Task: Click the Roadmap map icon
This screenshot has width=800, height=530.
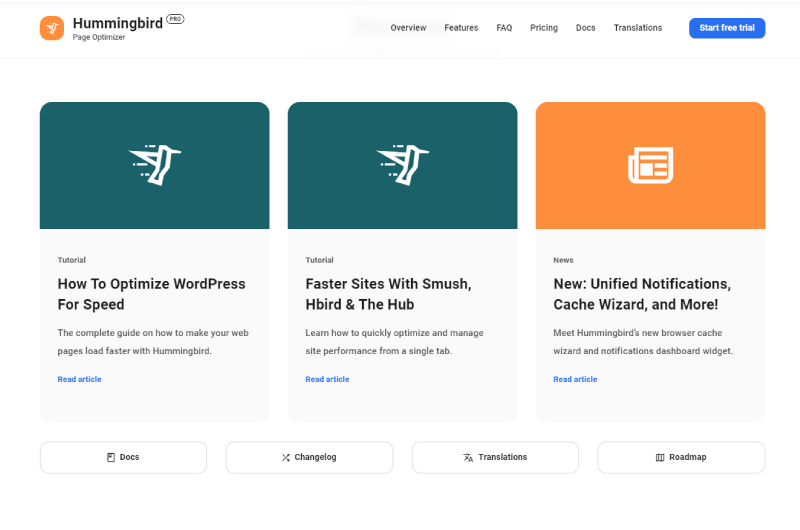Action: [x=660, y=457]
